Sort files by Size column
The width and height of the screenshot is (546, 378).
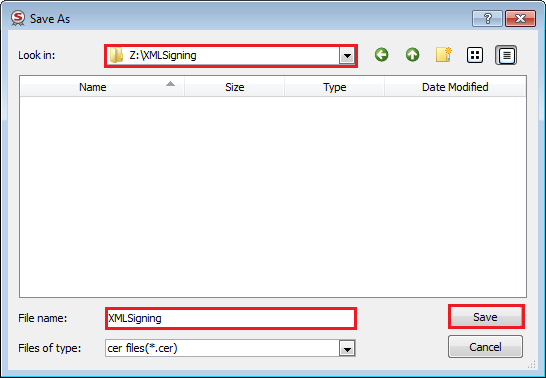click(x=235, y=87)
